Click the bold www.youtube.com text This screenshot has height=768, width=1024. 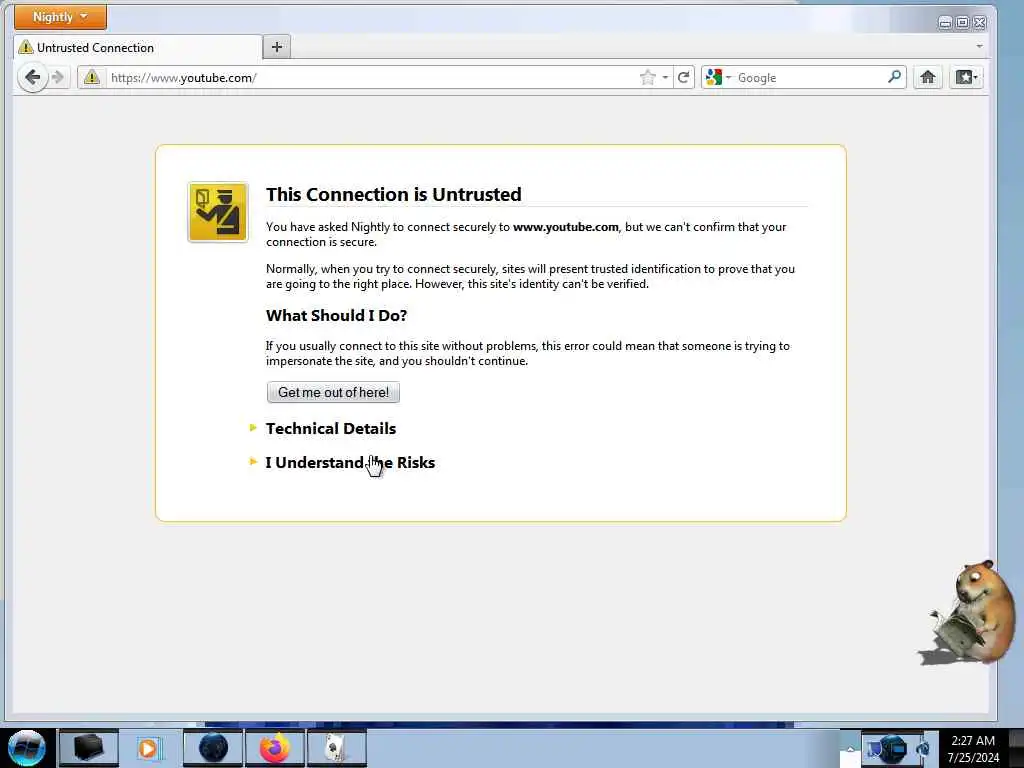[x=566, y=227]
